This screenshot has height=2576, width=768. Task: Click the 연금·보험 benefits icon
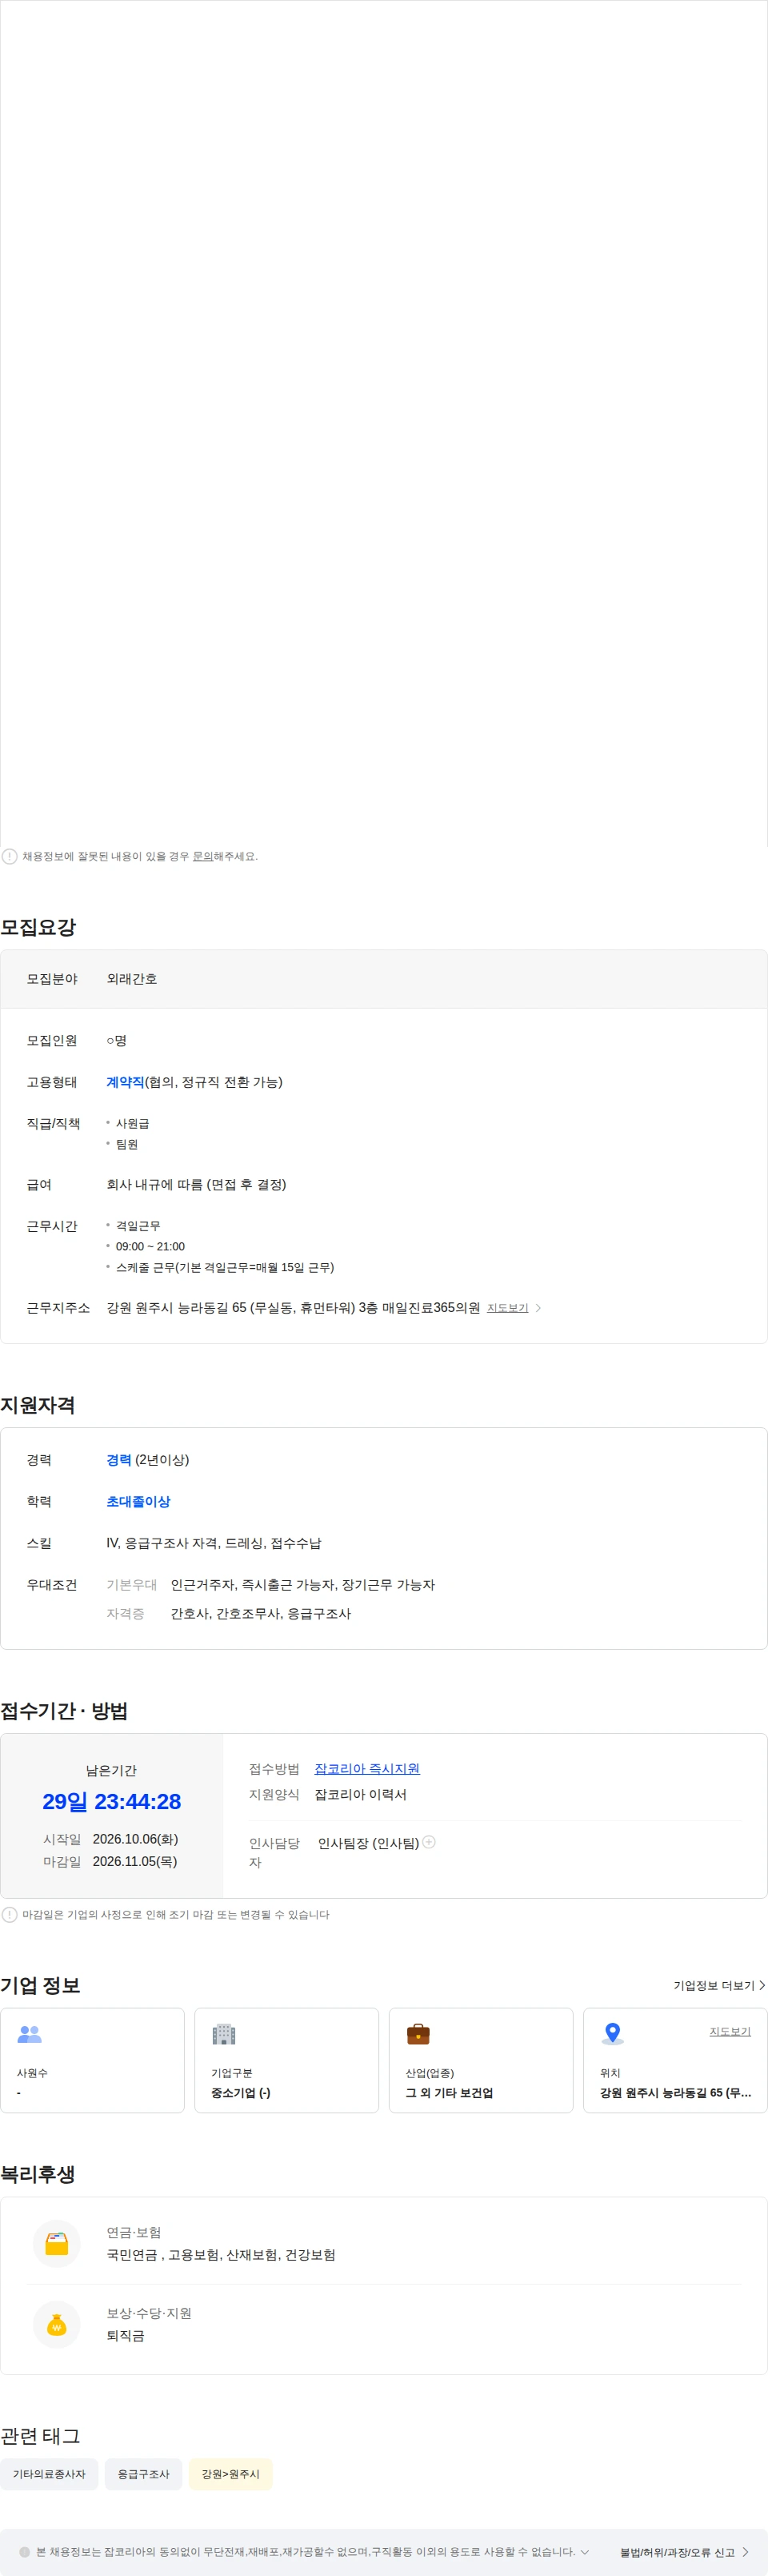click(x=57, y=2243)
